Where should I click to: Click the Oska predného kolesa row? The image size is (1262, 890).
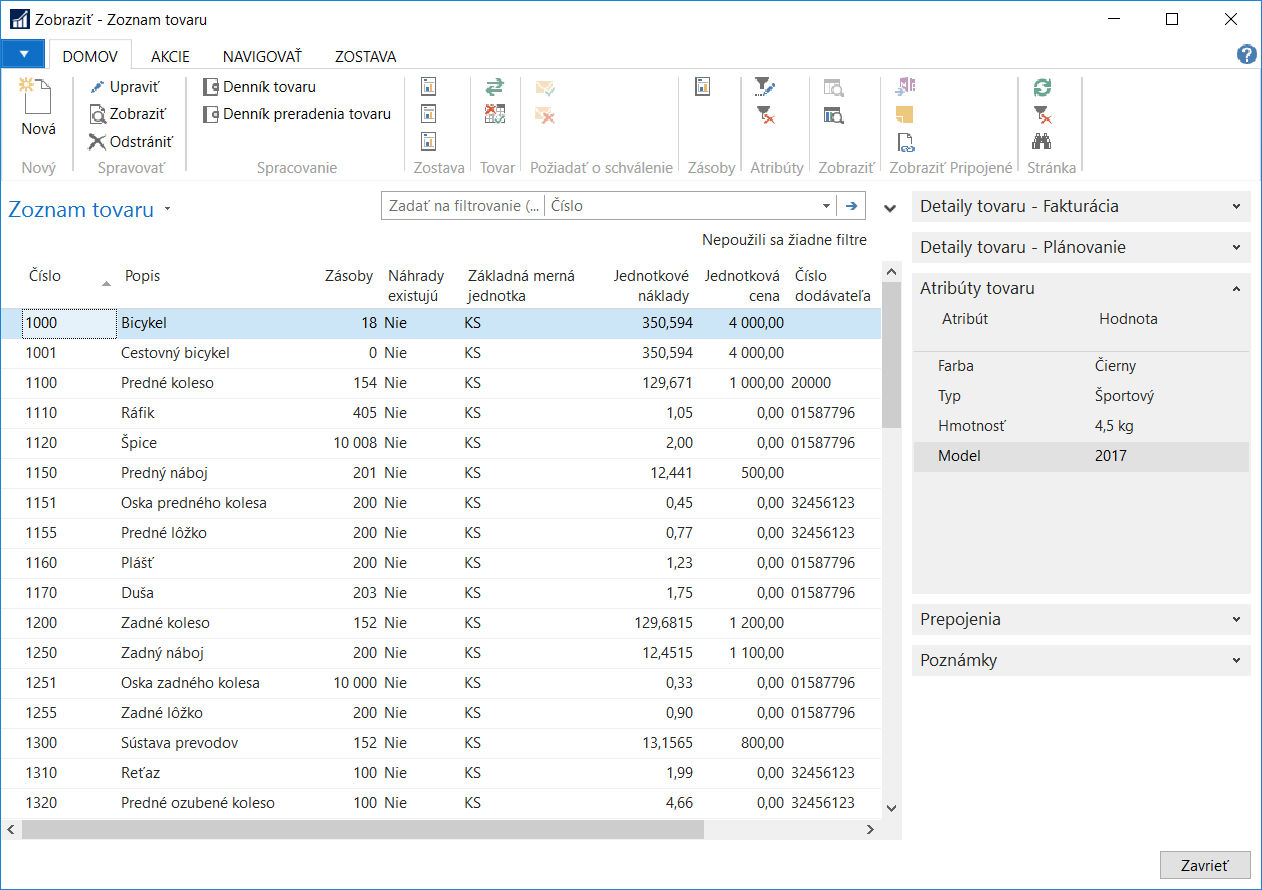(440, 503)
